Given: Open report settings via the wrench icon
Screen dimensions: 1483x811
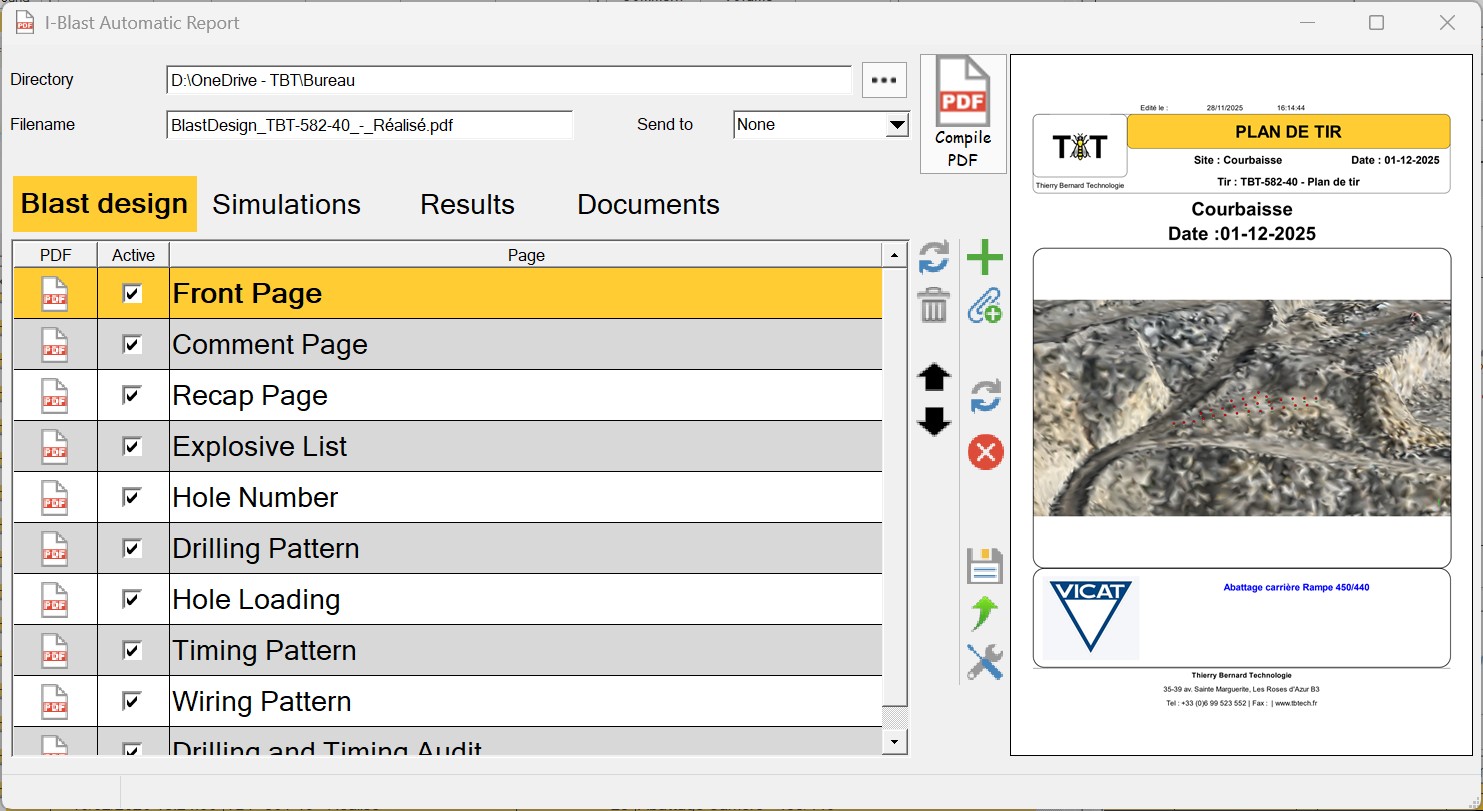Looking at the screenshot, I should click(985, 663).
